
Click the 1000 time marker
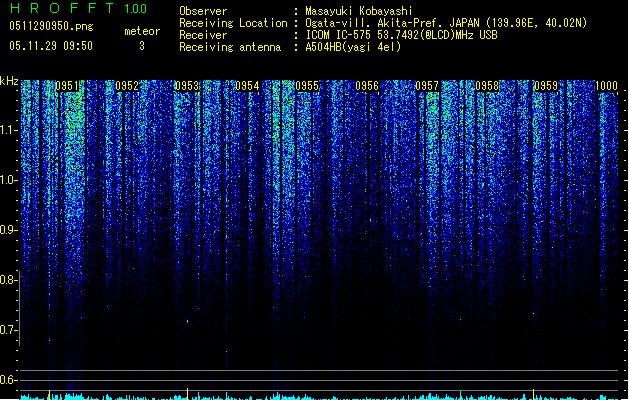(606, 86)
